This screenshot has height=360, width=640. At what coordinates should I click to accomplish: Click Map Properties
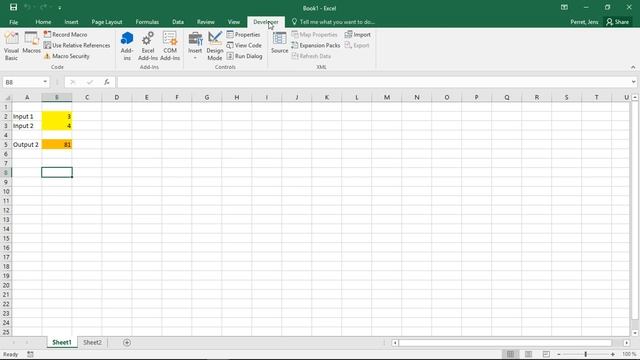pos(314,35)
